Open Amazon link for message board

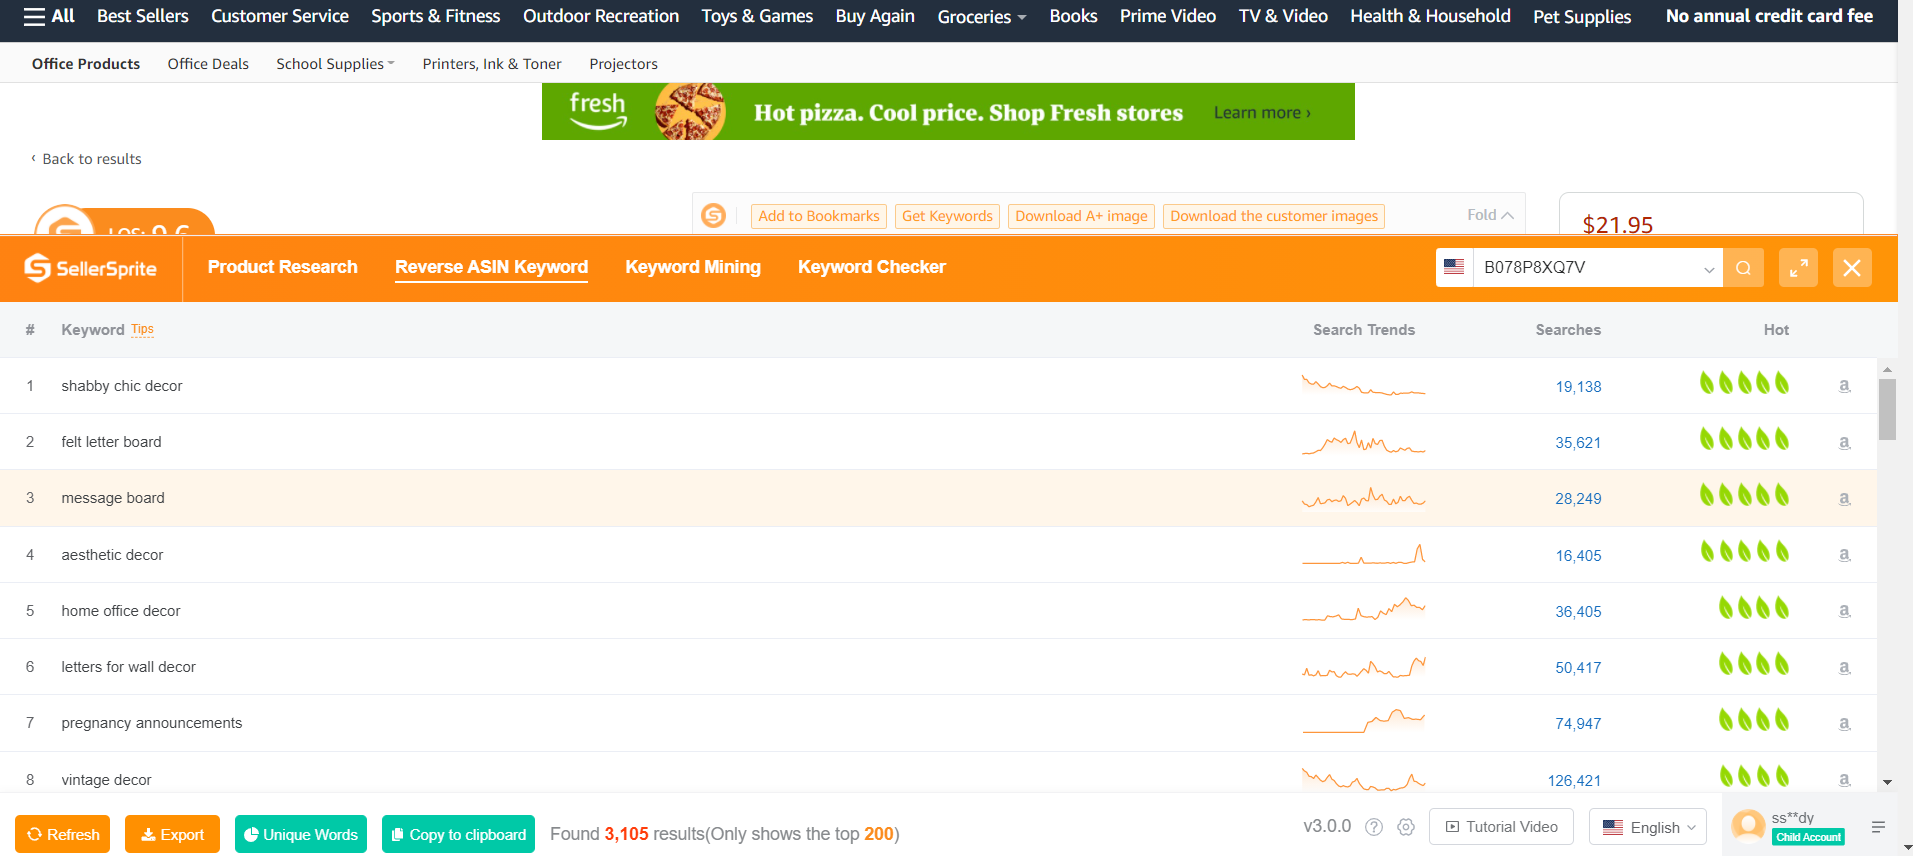click(1844, 498)
